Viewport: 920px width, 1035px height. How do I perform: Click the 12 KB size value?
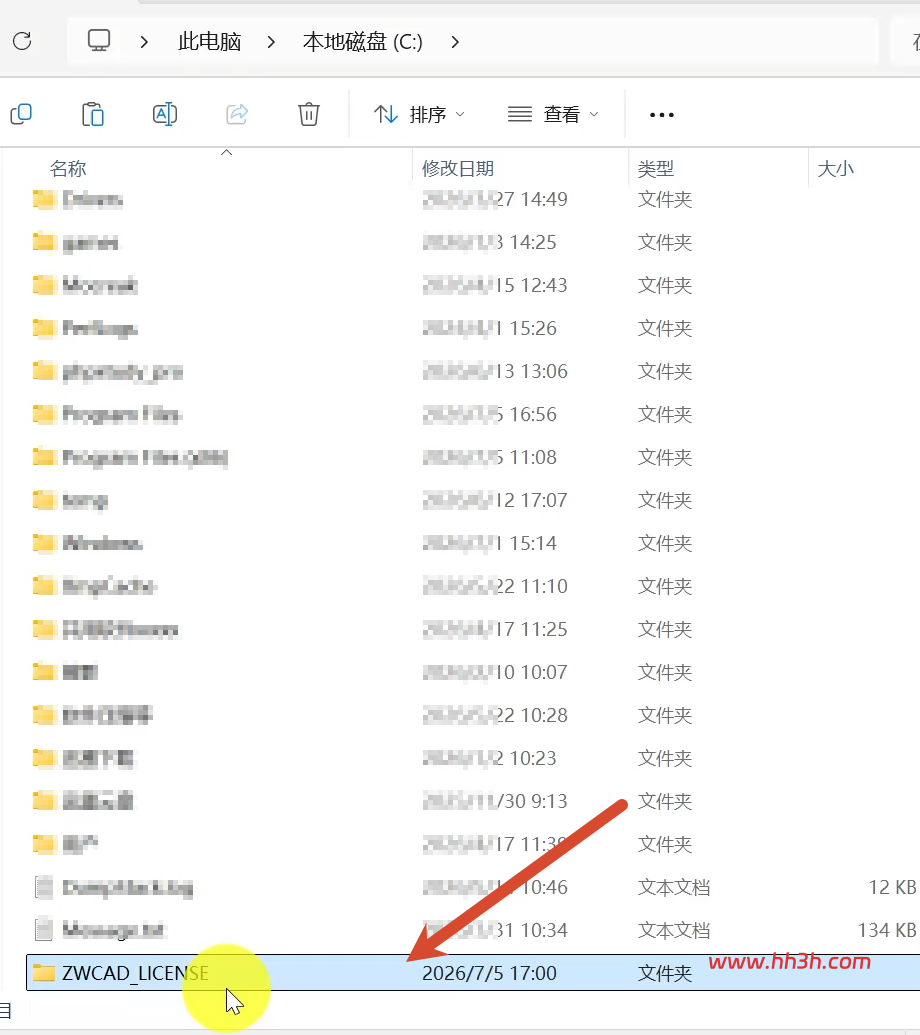click(892, 887)
